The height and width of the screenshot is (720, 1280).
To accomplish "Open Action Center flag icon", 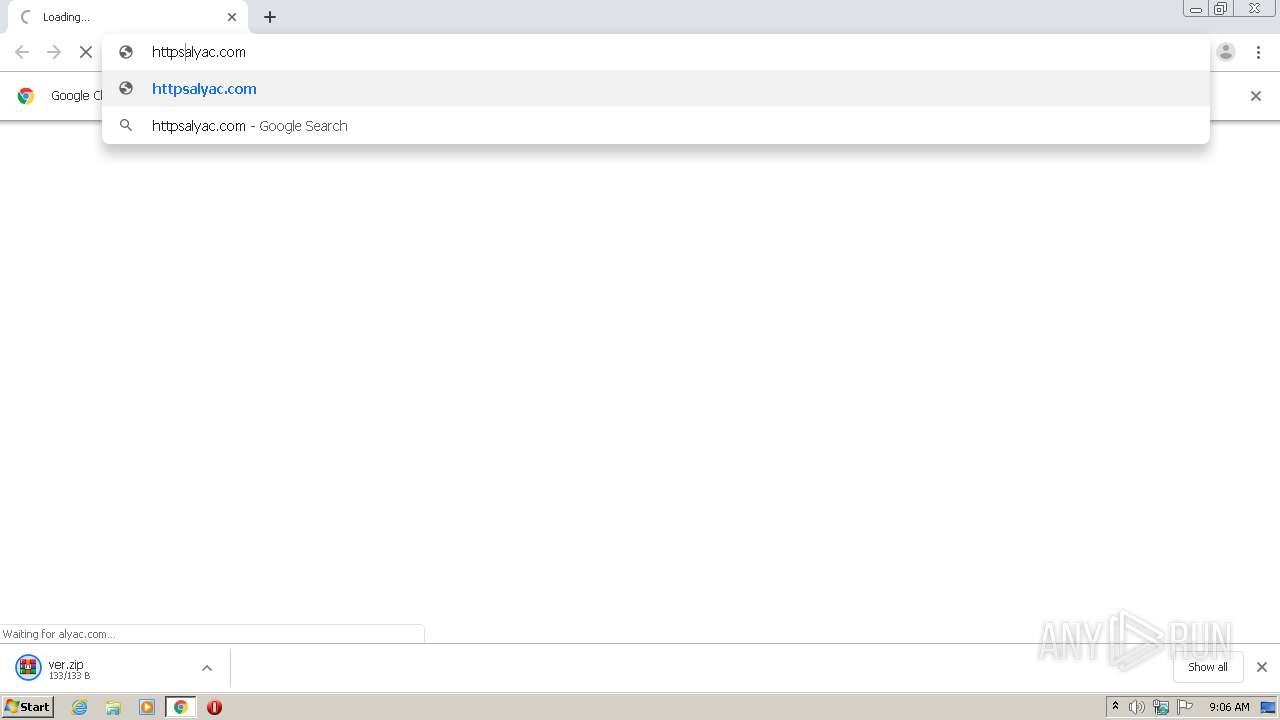I will (1185, 707).
